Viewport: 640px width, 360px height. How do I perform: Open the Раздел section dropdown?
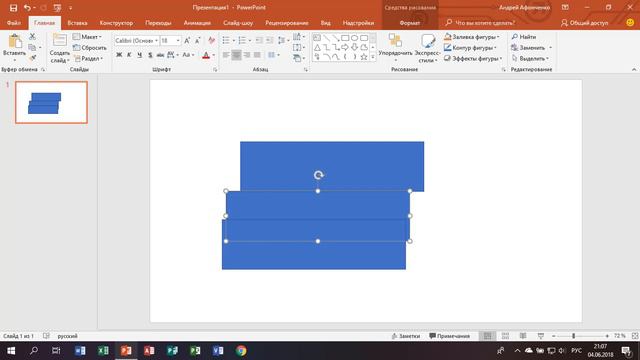88,58
